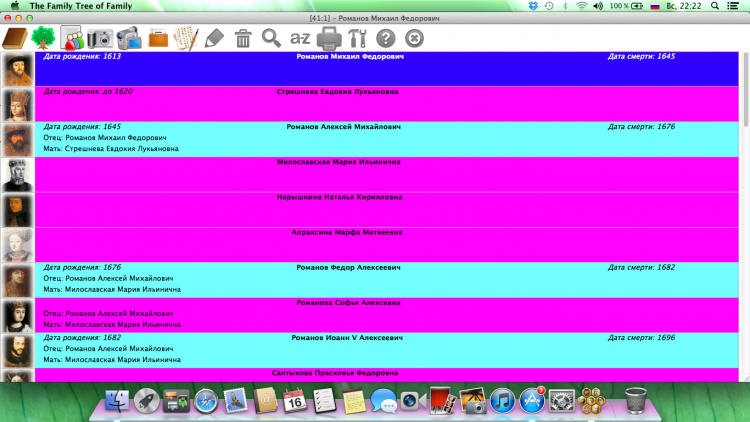This screenshot has width=750, height=422.
Task: Open the Apple menu
Action: pyautogui.click(x=15, y=6)
